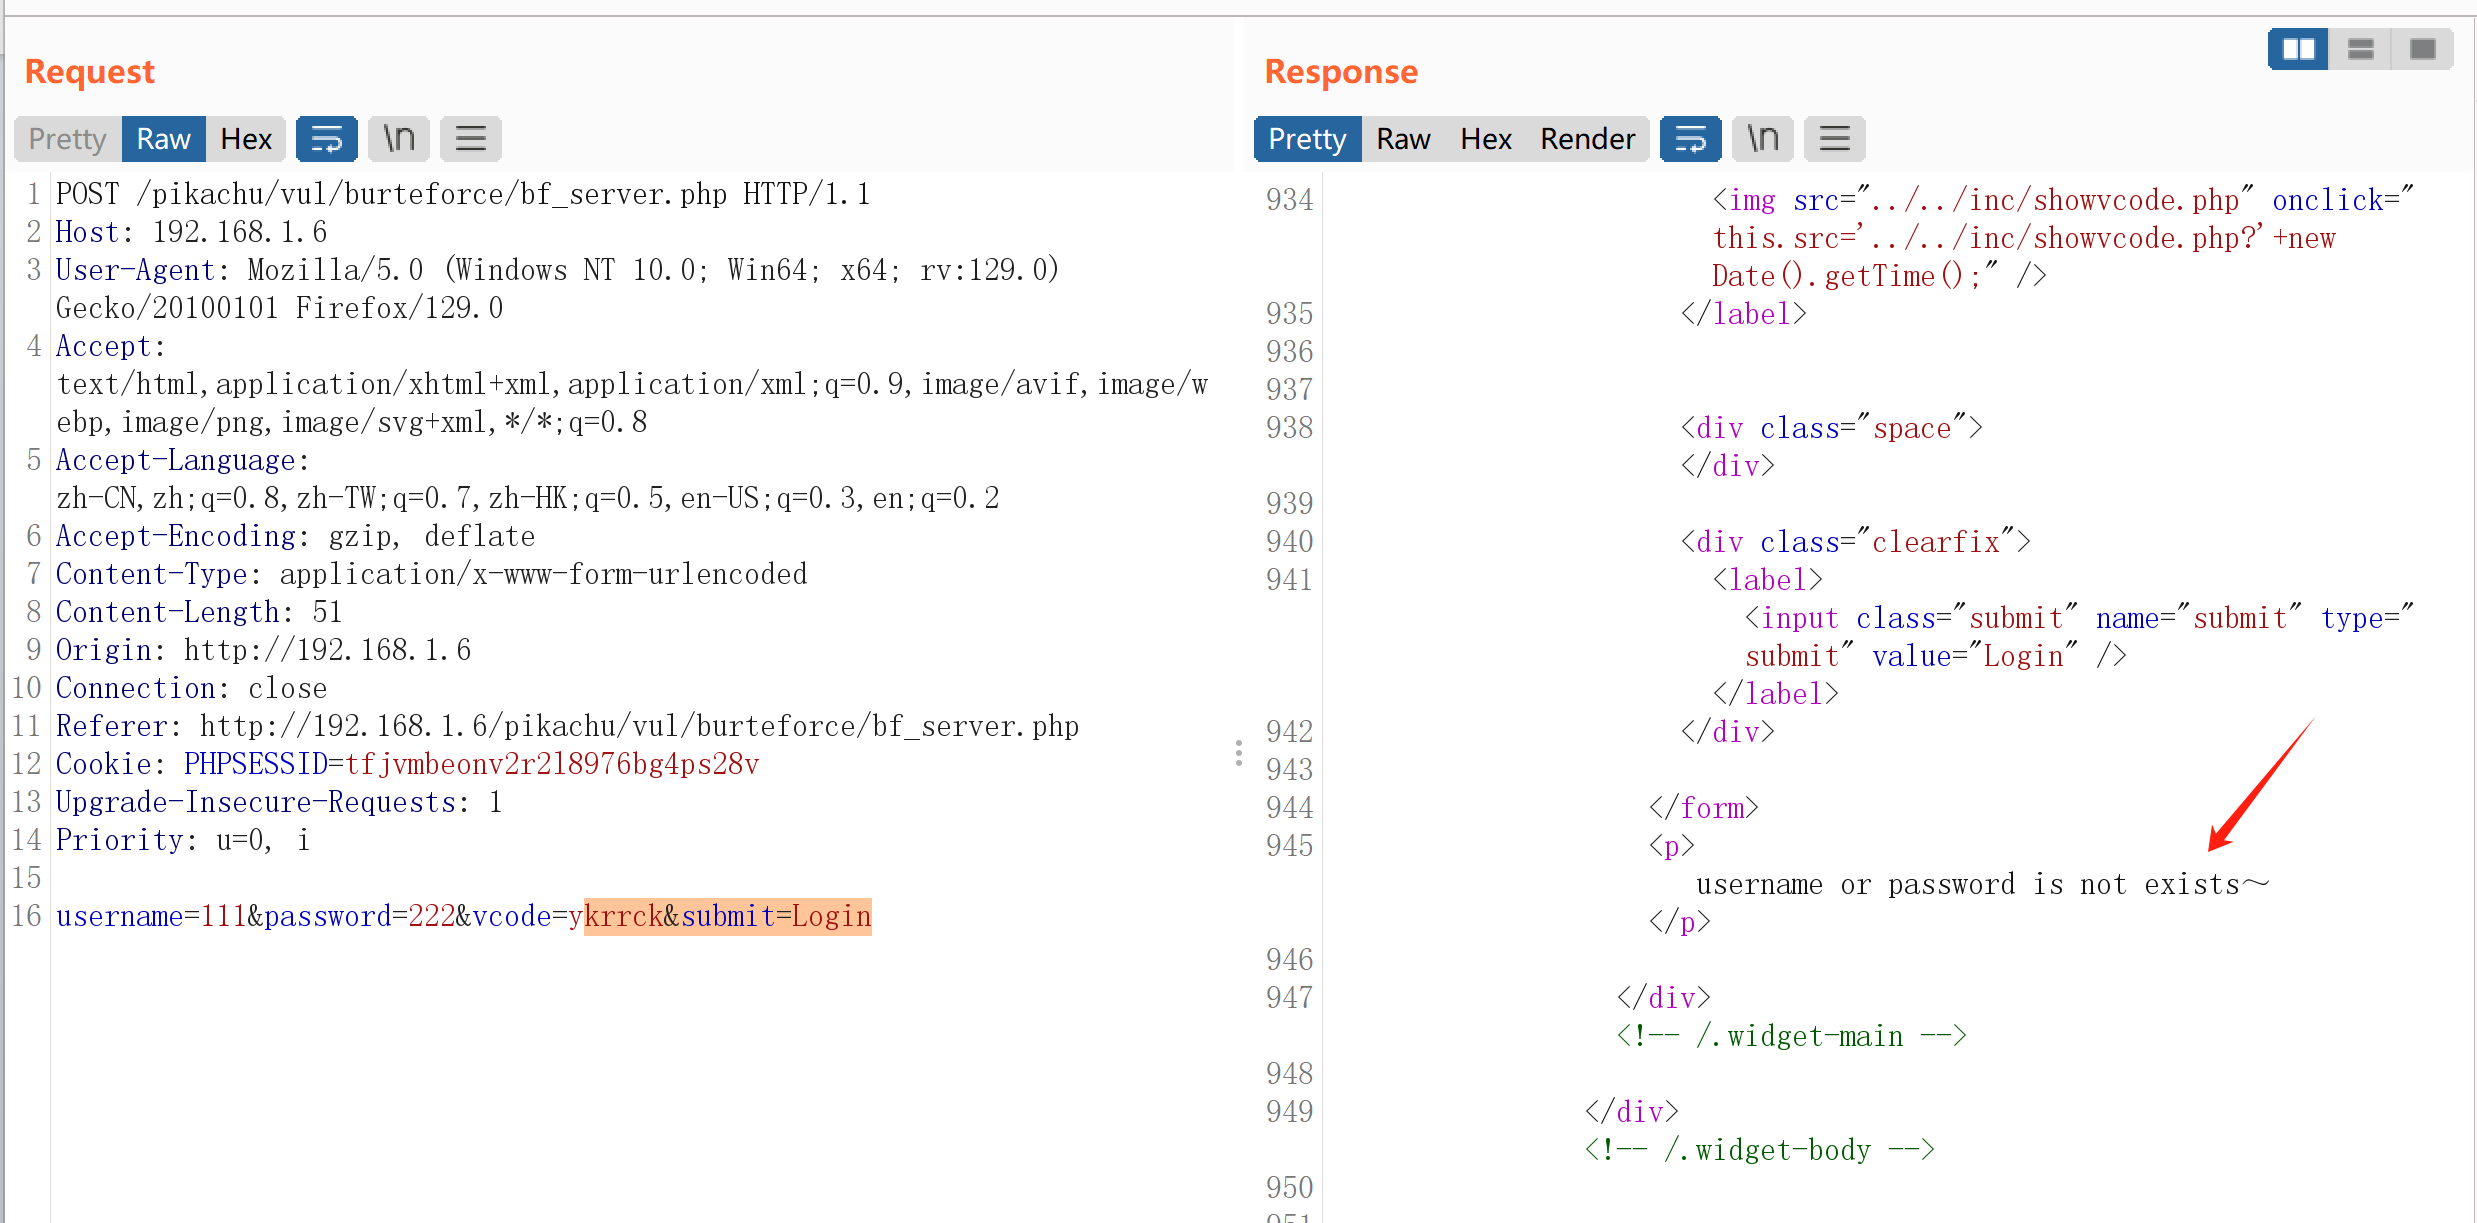
Task: Switch Response view to Hex
Action: pos(1485,139)
